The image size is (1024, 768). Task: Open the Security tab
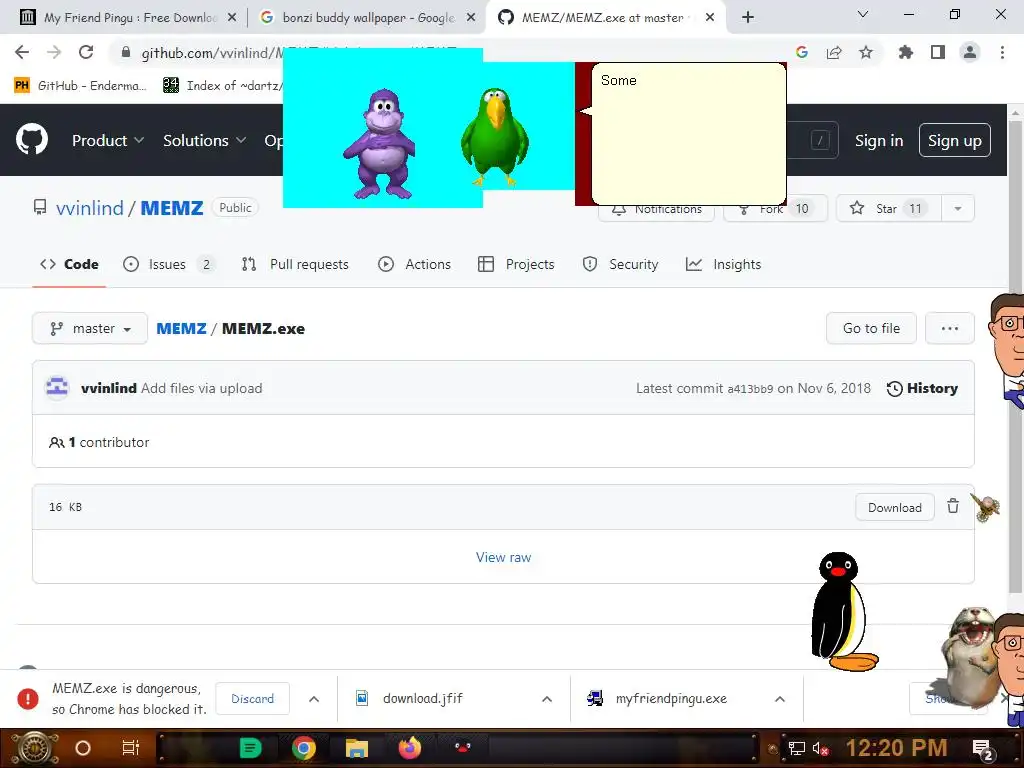620,264
